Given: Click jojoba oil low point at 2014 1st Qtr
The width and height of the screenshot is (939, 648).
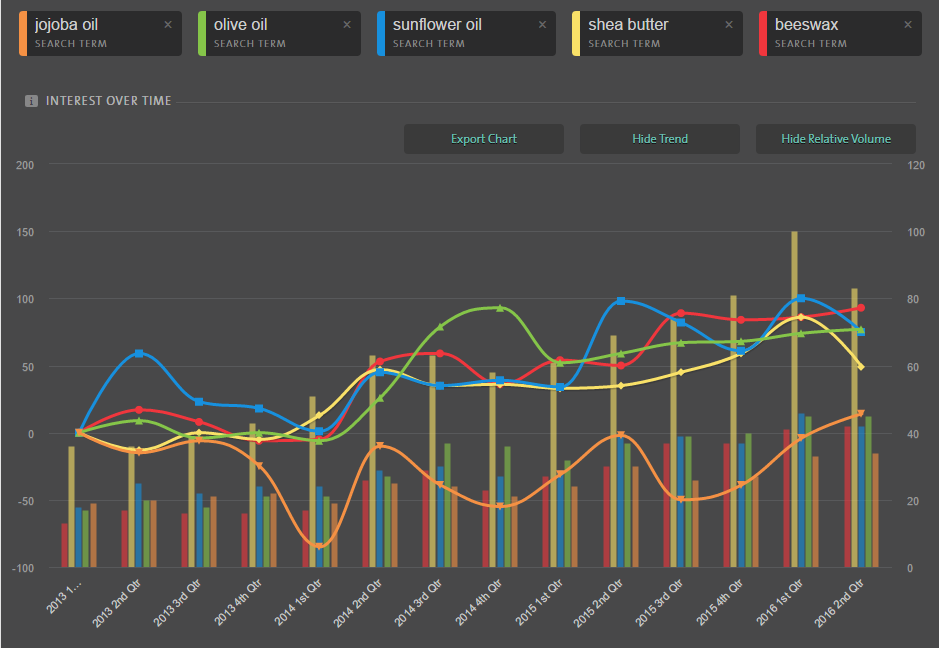Looking at the screenshot, I should tap(319, 545).
